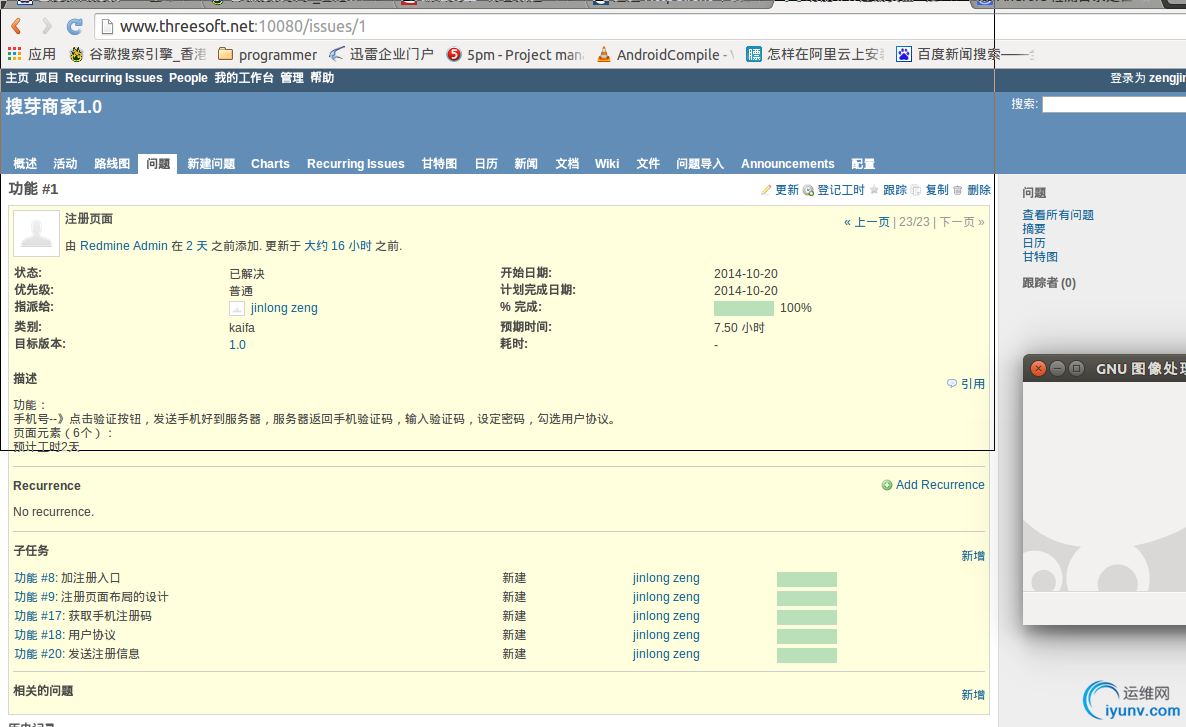Click progress bar of 功能 #8 row

[806, 579]
